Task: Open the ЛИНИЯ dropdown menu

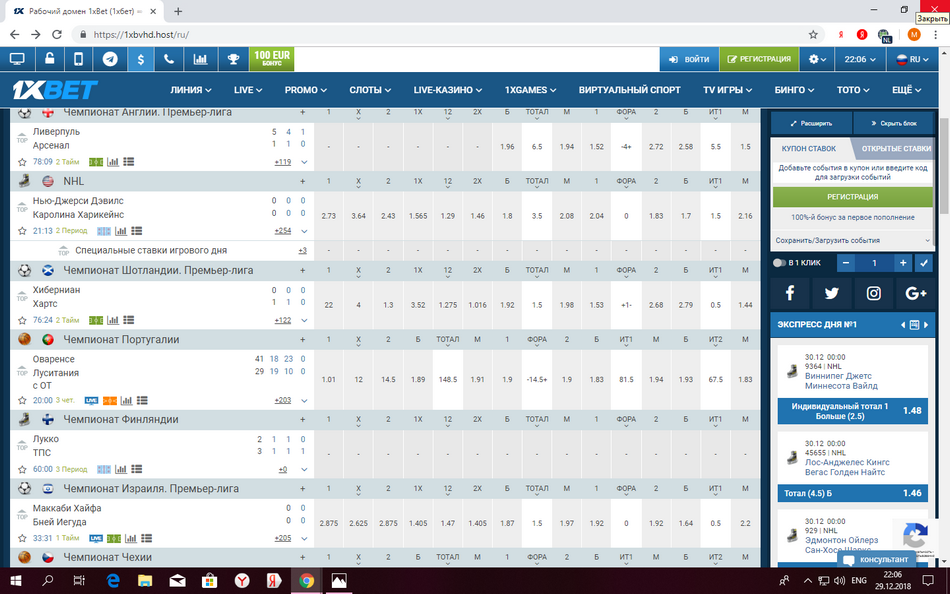Action: 190,90
